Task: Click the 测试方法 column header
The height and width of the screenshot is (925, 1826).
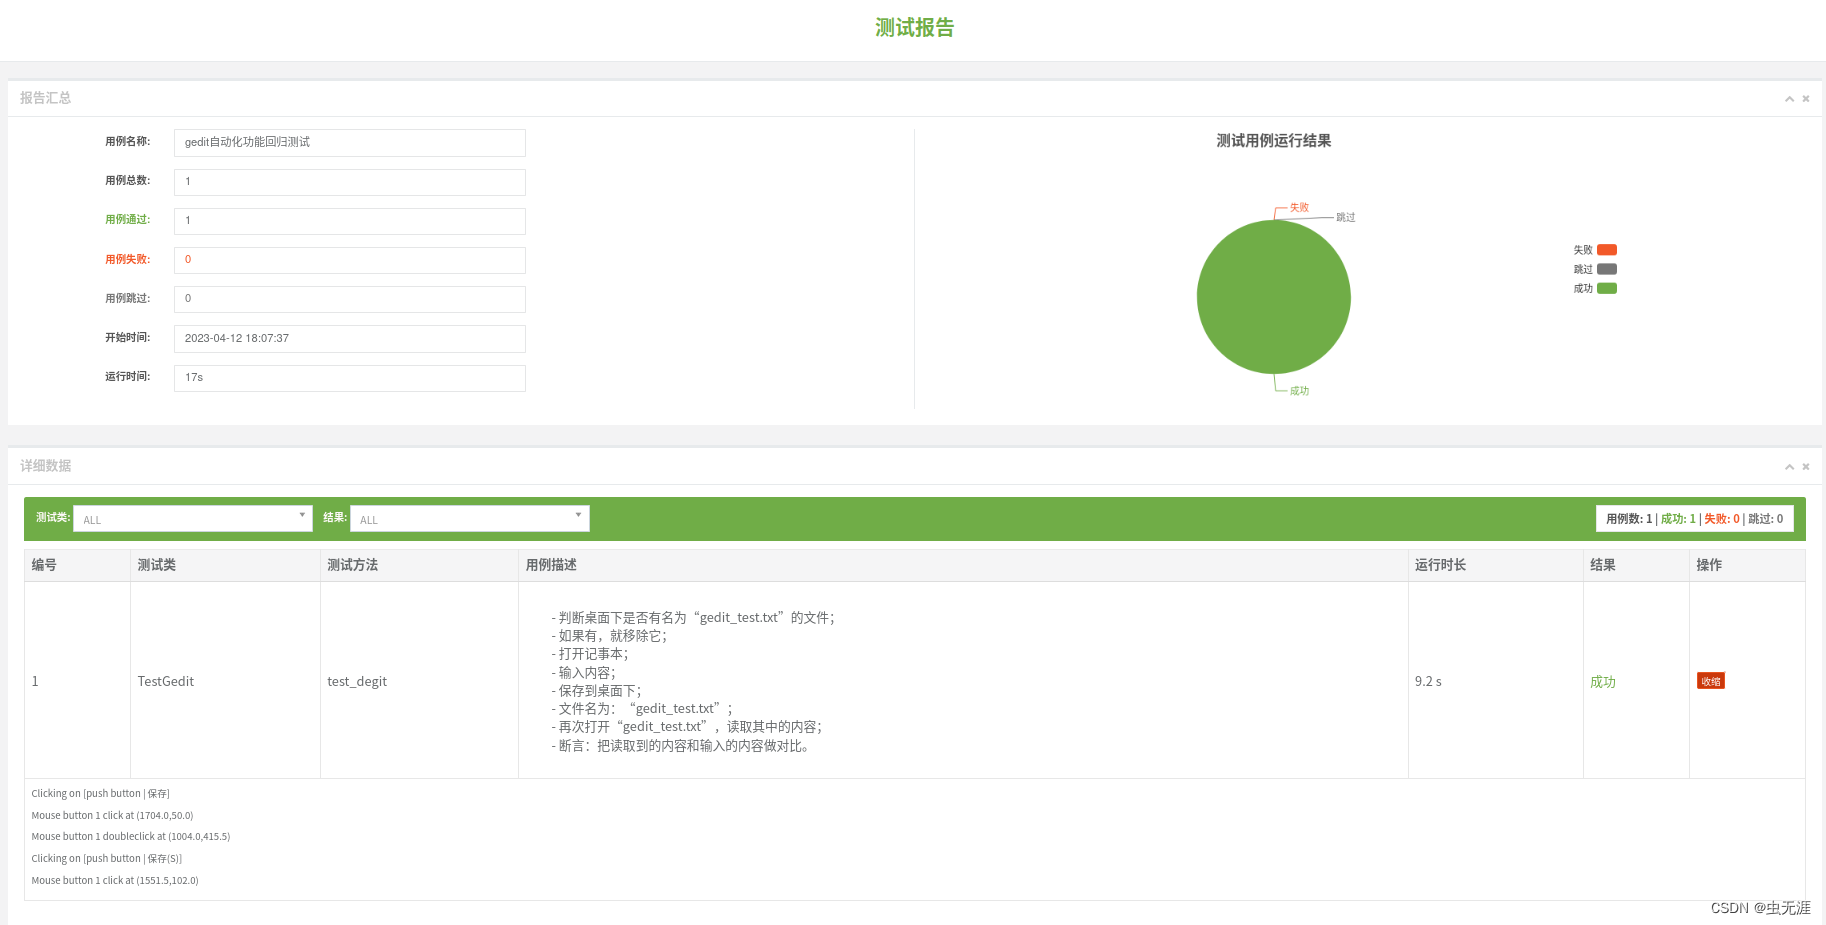Action: 419,565
